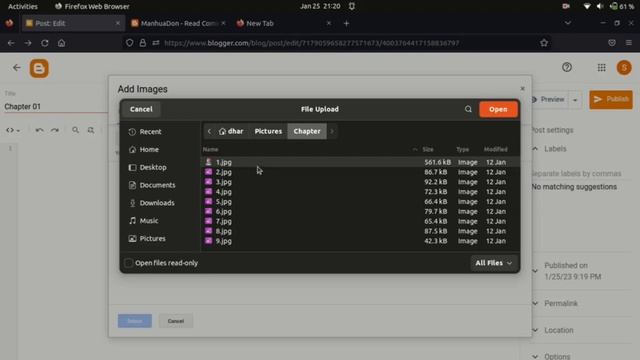Select file 5.jpg
The width and height of the screenshot is (640, 360).
pyautogui.click(x=360, y=202)
